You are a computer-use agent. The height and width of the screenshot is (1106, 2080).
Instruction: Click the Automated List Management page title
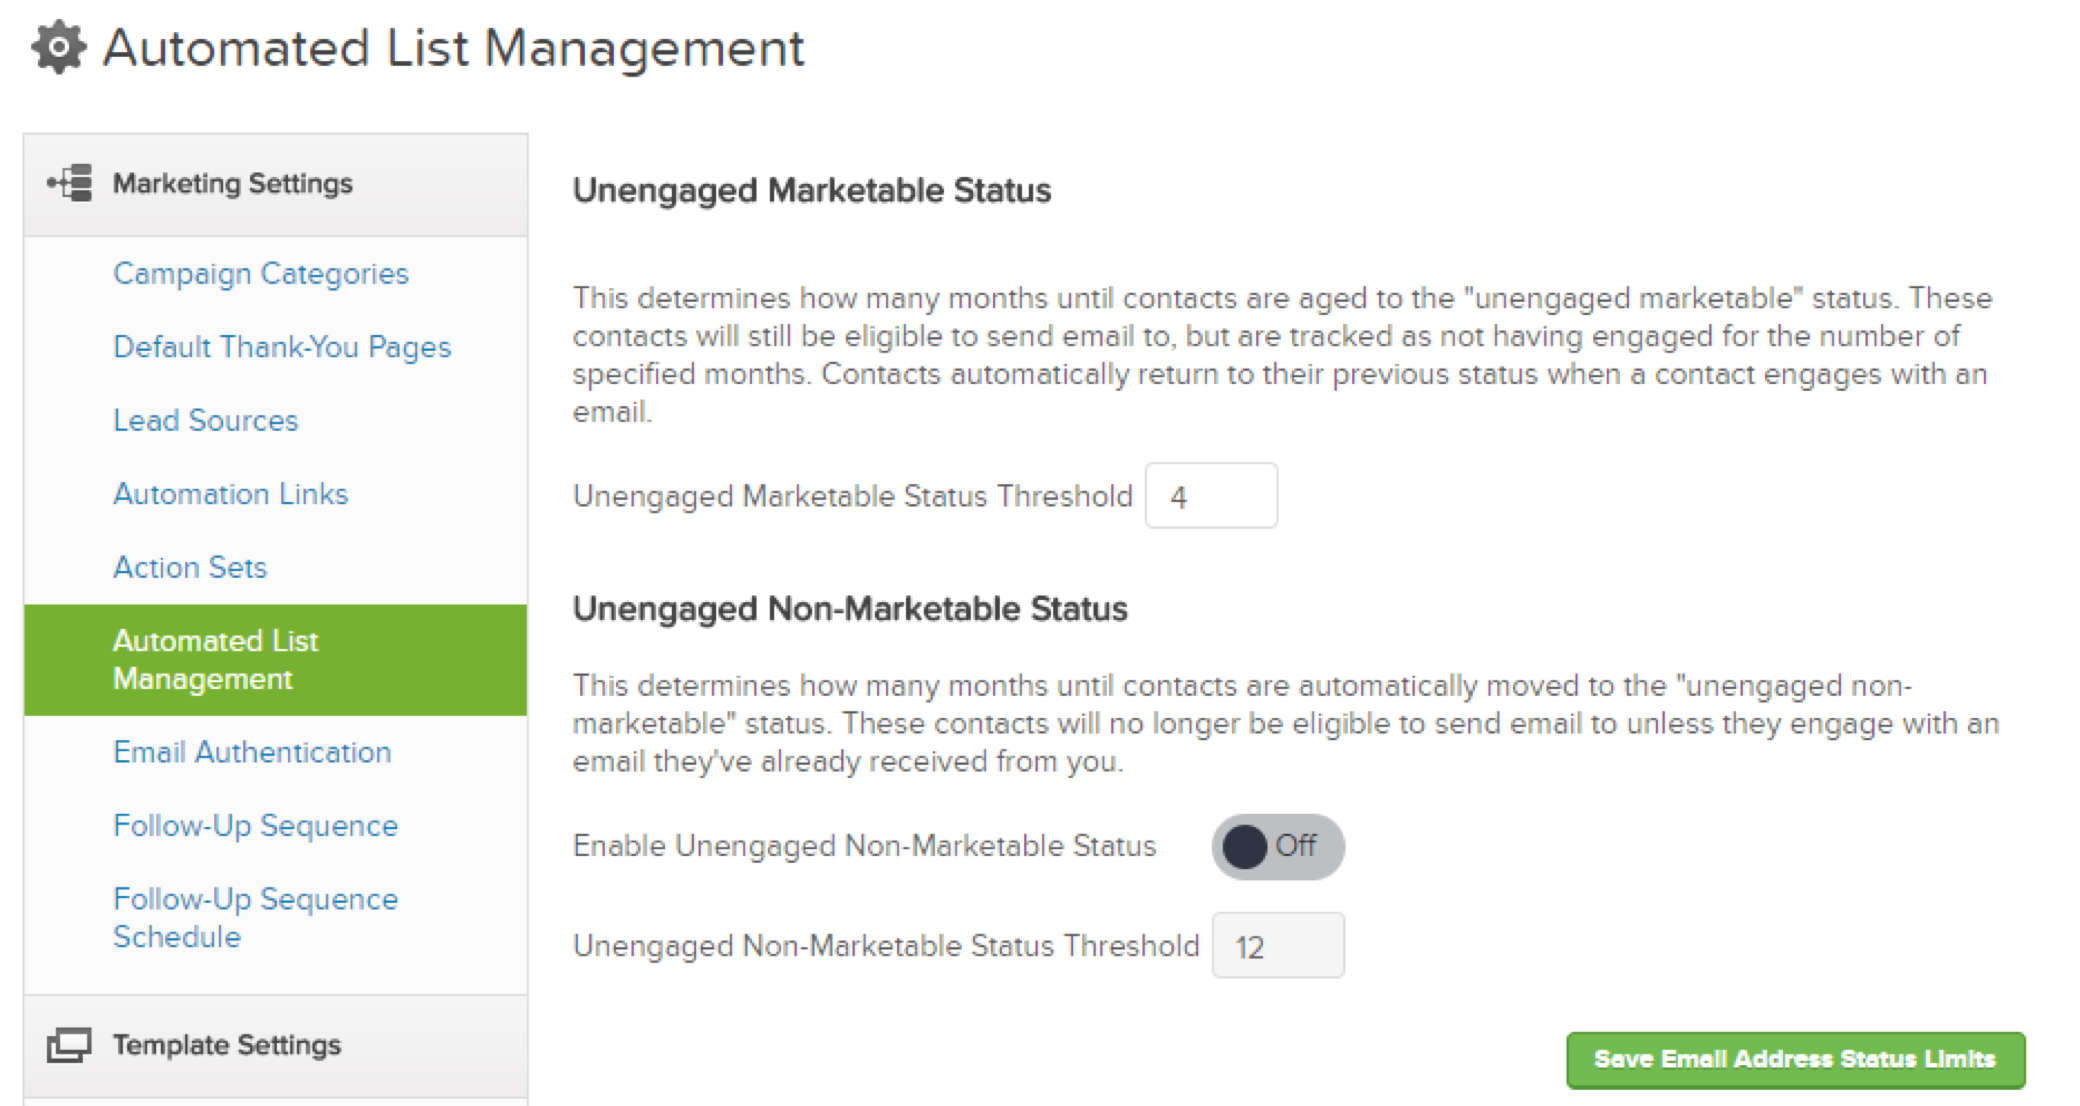point(453,48)
